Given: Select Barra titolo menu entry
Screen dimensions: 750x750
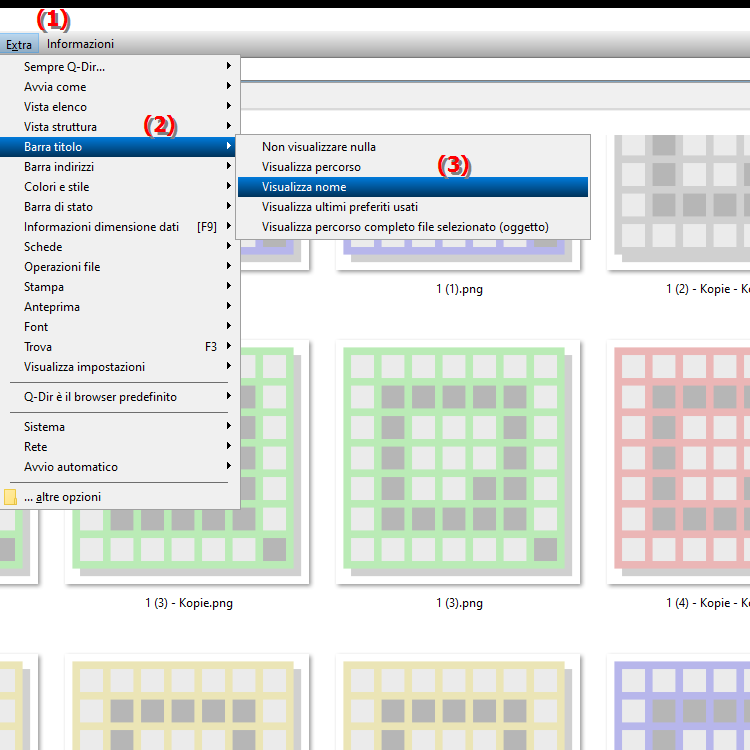Looking at the screenshot, I should (x=120, y=147).
